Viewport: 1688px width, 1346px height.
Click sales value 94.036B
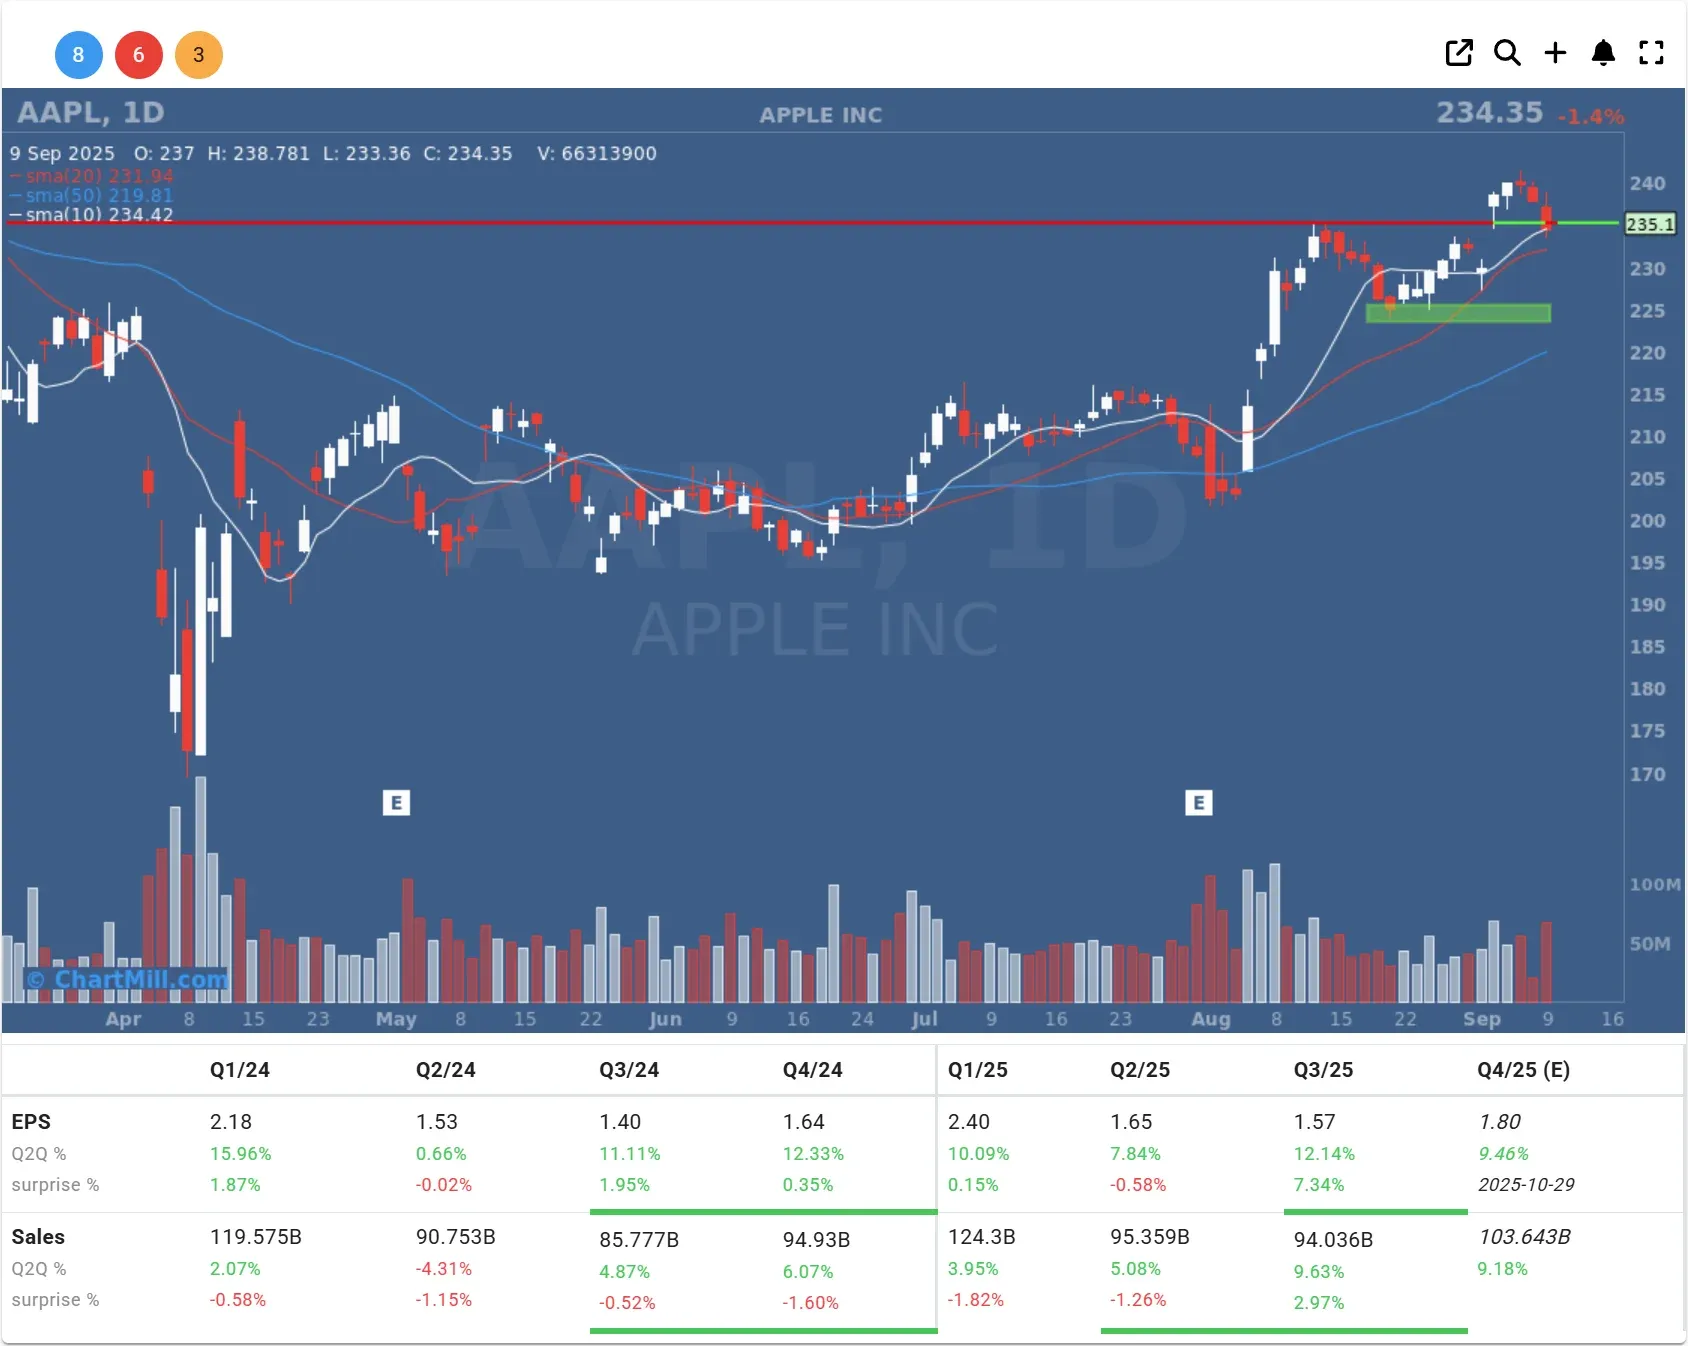(1333, 1240)
